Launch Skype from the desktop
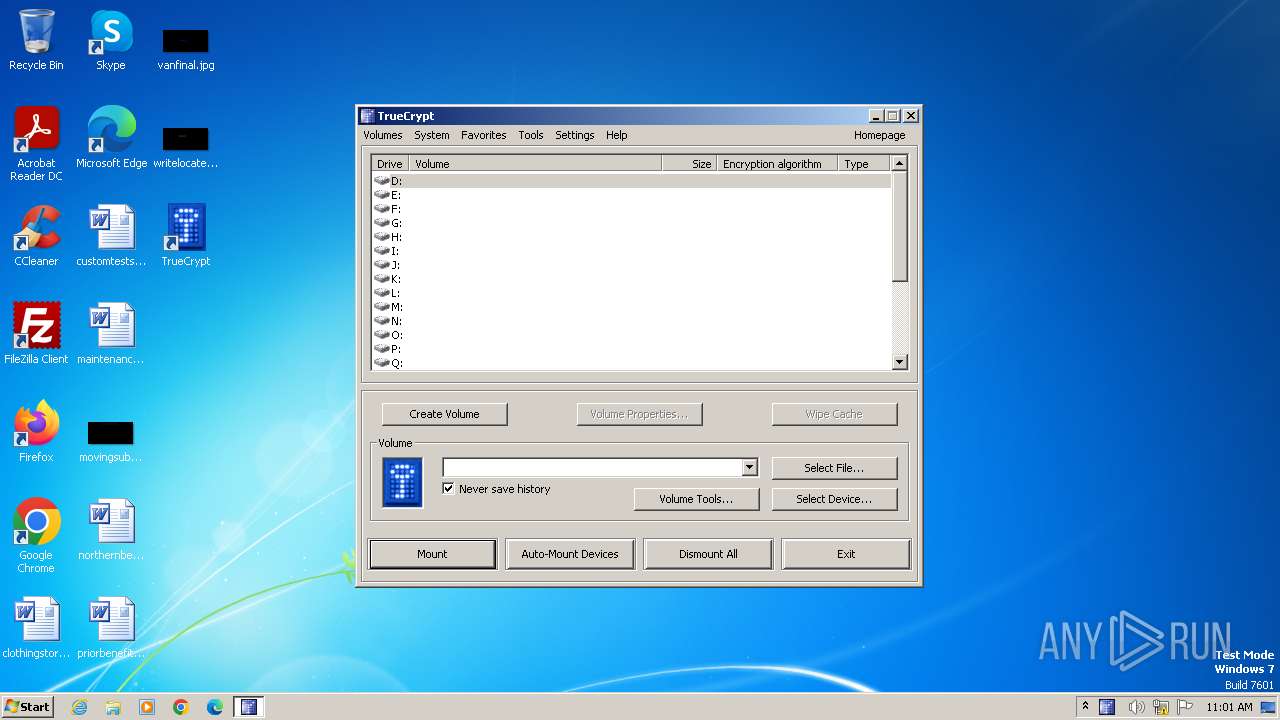1280x720 pixels. tap(111, 40)
